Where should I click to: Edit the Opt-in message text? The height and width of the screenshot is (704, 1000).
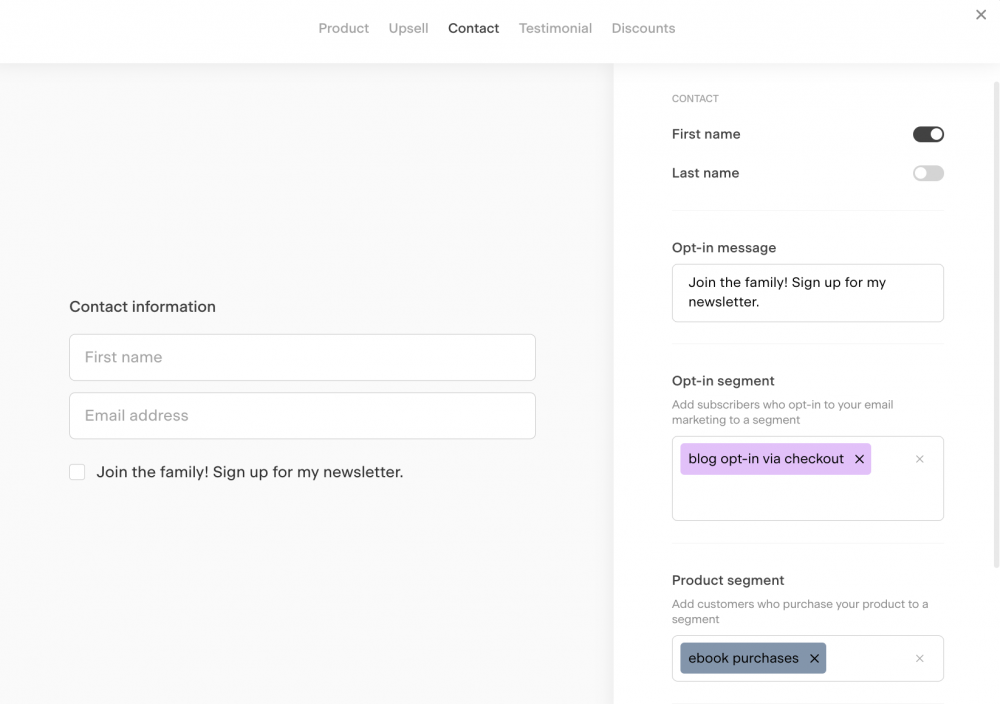pos(807,292)
